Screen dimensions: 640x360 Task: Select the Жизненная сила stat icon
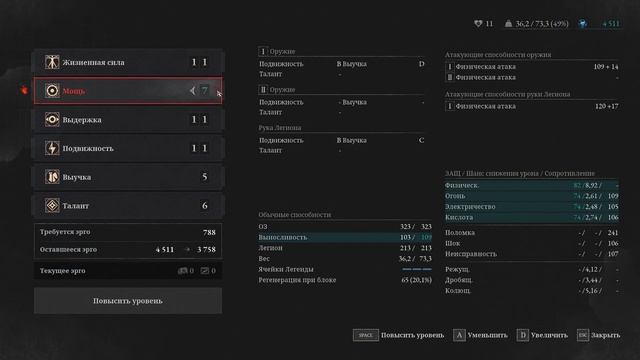tap(52, 62)
